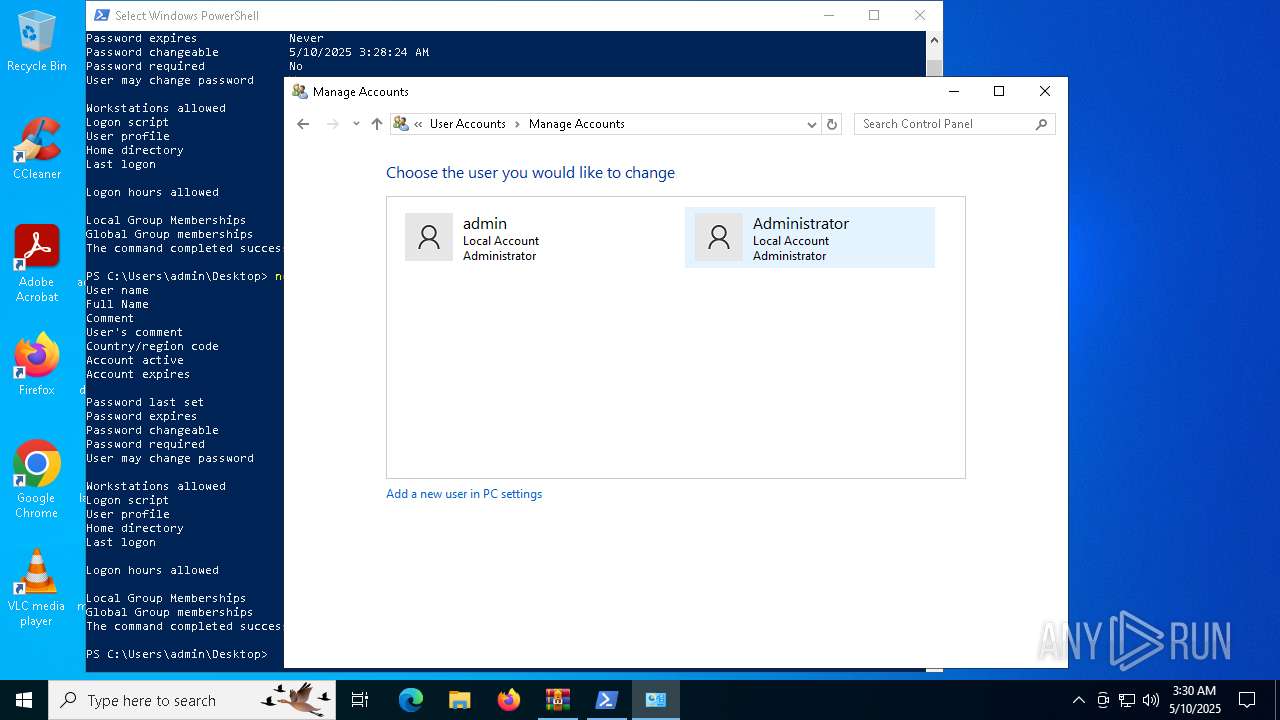Open the volume control in tray
The width and height of the screenshot is (1280, 720).
click(1151, 700)
